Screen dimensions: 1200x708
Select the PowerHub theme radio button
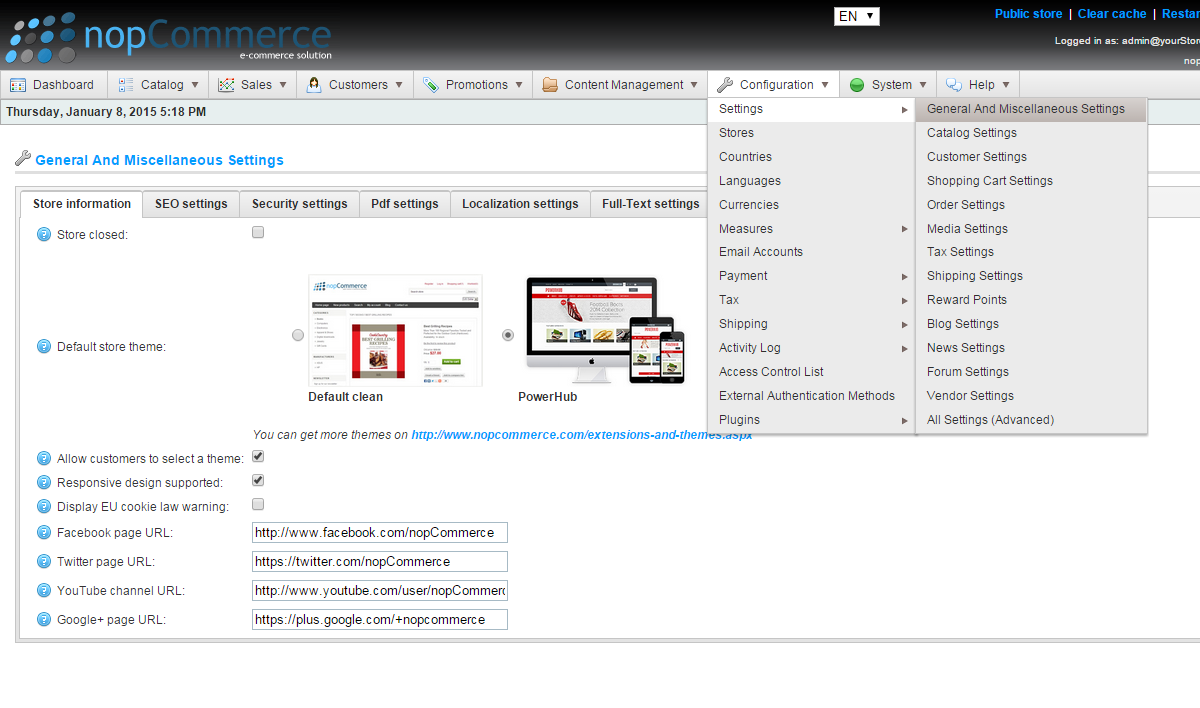(x=508, y=335)
